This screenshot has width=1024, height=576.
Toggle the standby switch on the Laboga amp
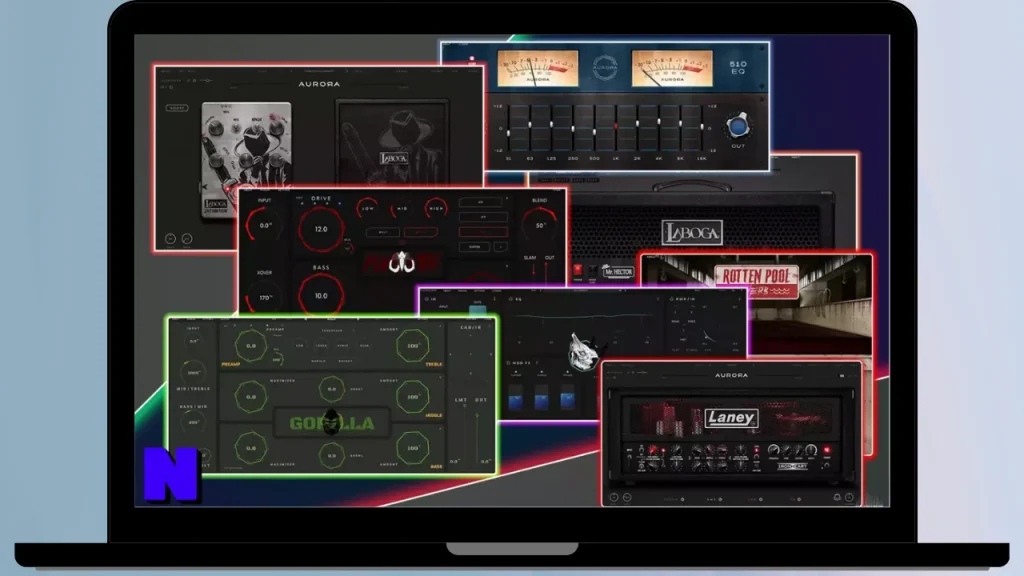pos(592,270)
